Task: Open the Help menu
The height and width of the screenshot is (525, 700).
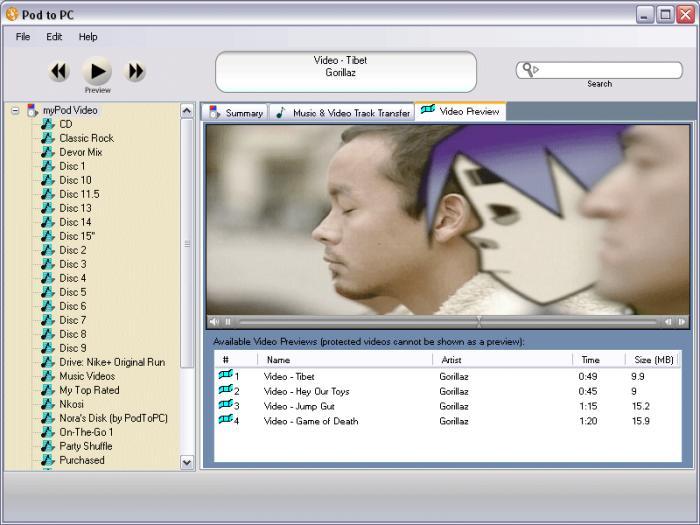Action: point(88,37)
